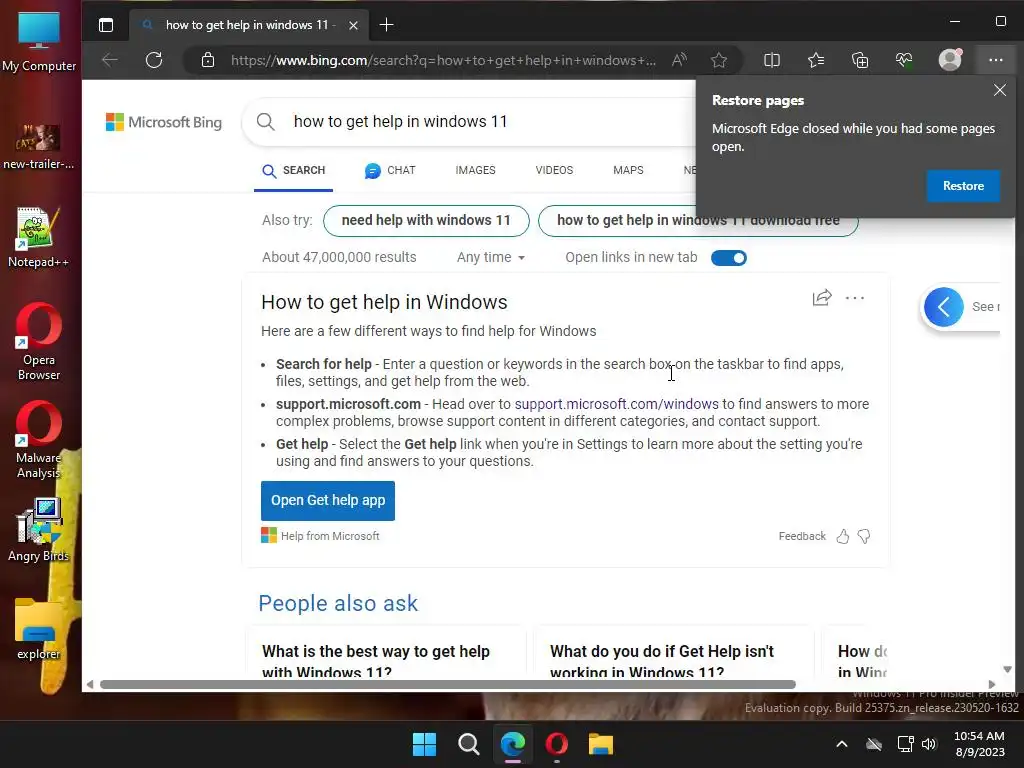Viewport: 1024px width, 768px height.
Task: Refresh the Bing results page
Action: click(x=154, y=60)
